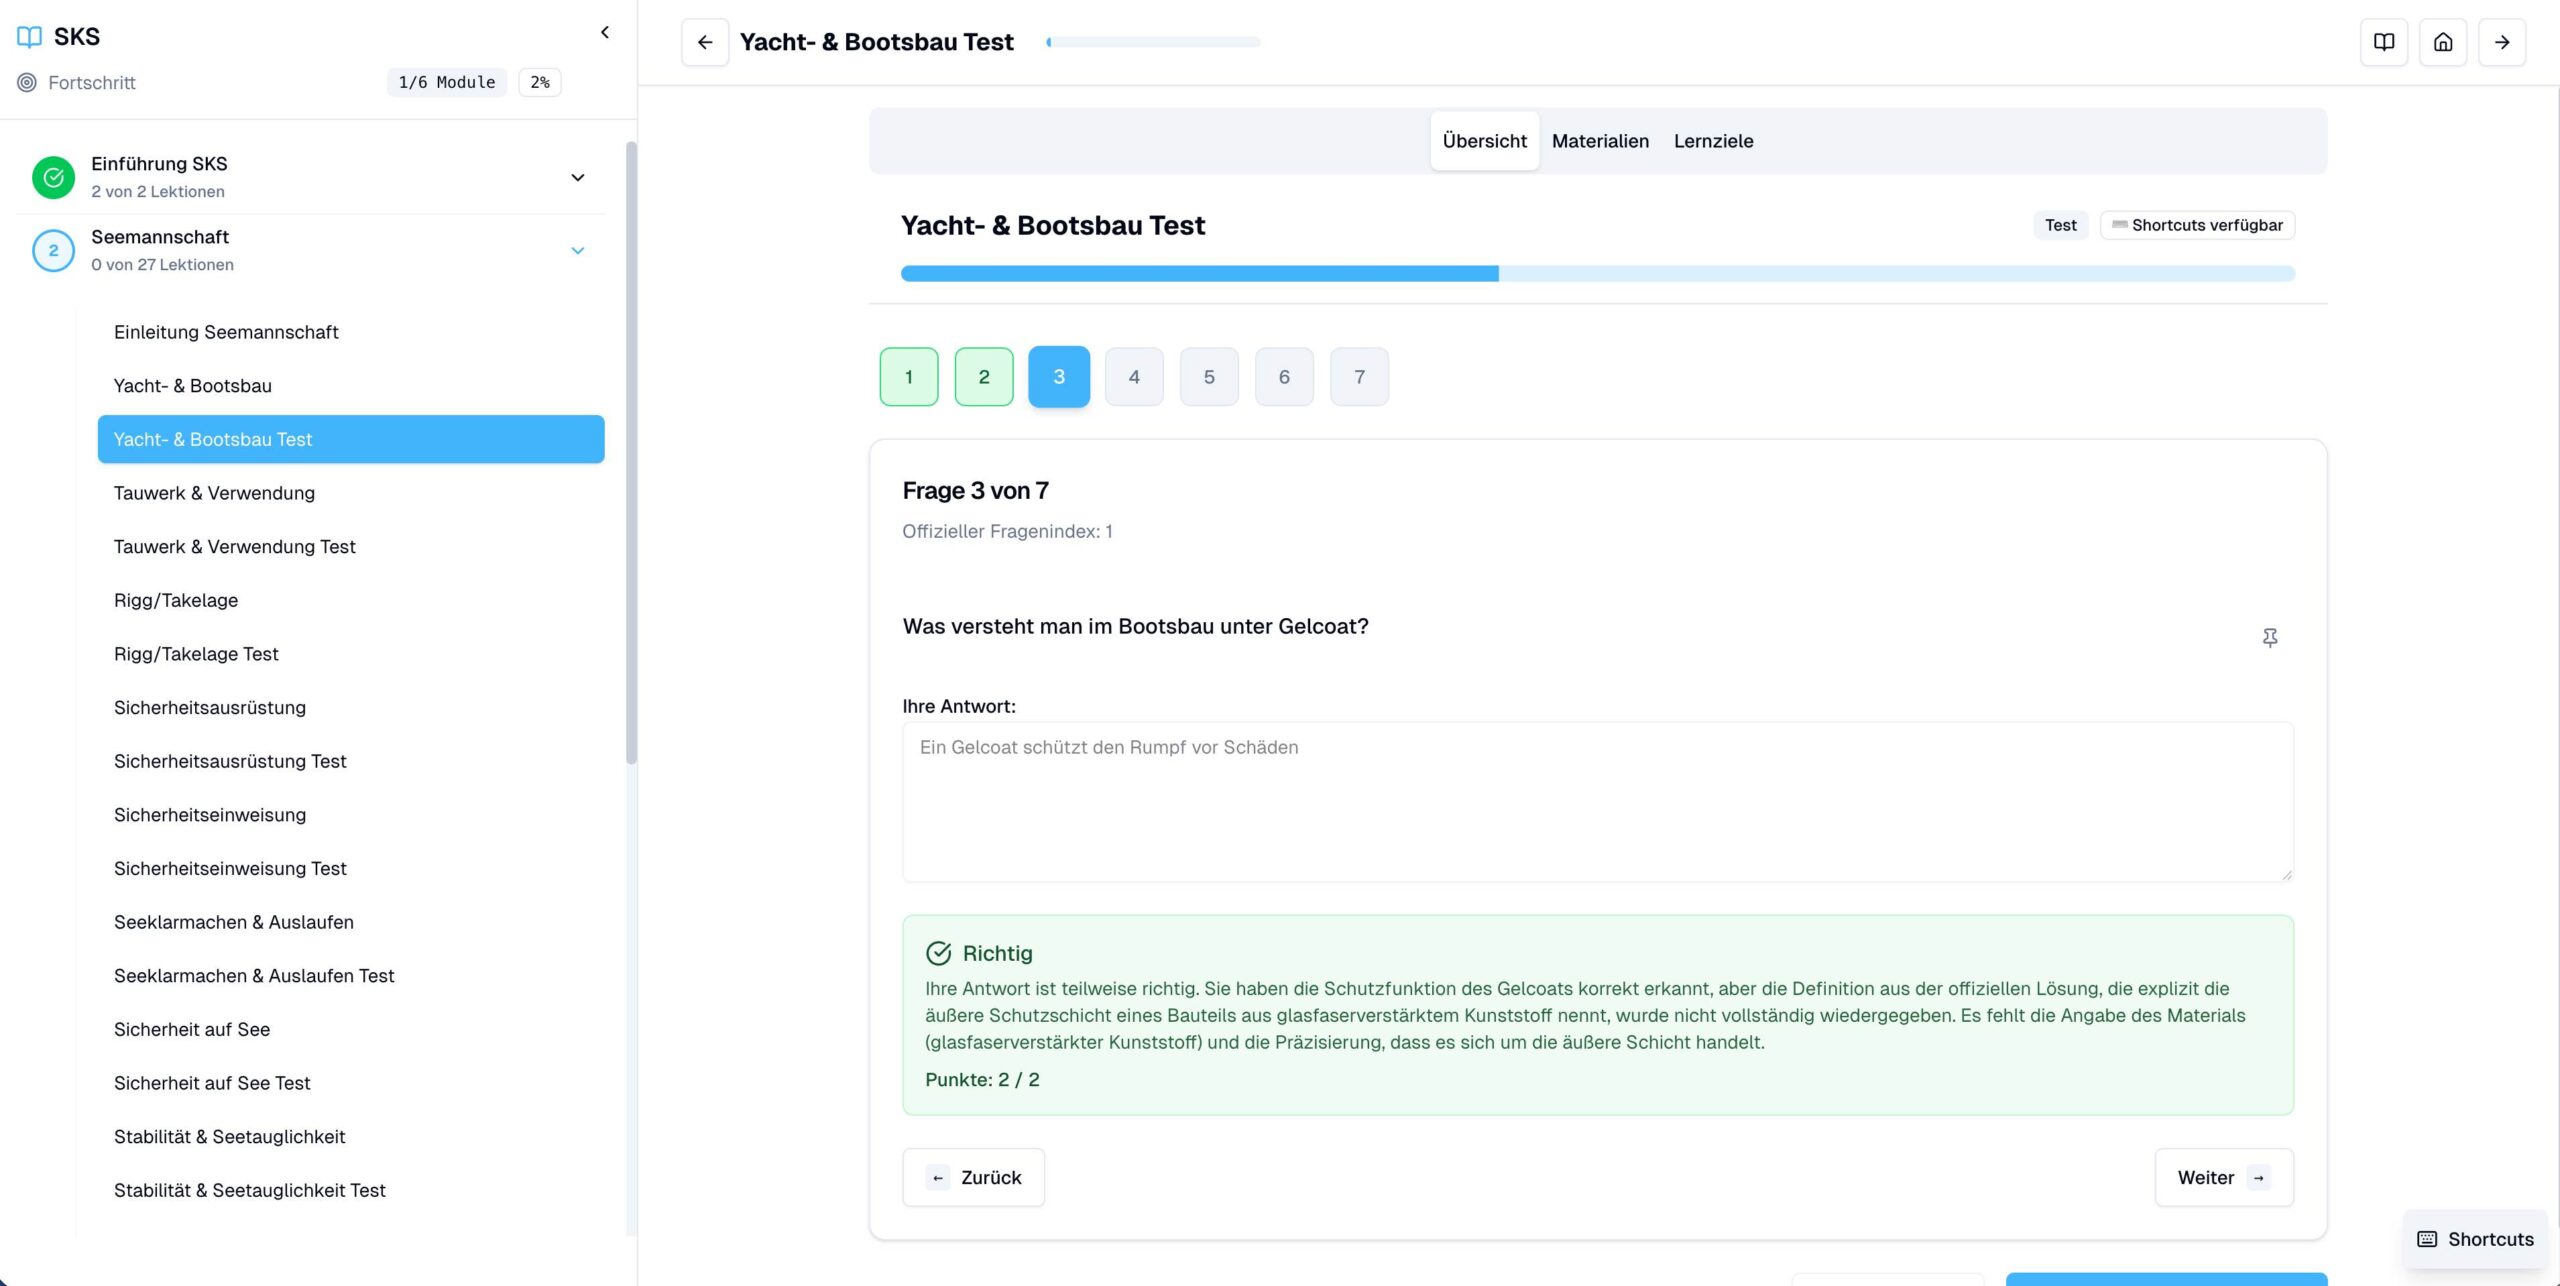Open the Lernziele tab

1713,141
